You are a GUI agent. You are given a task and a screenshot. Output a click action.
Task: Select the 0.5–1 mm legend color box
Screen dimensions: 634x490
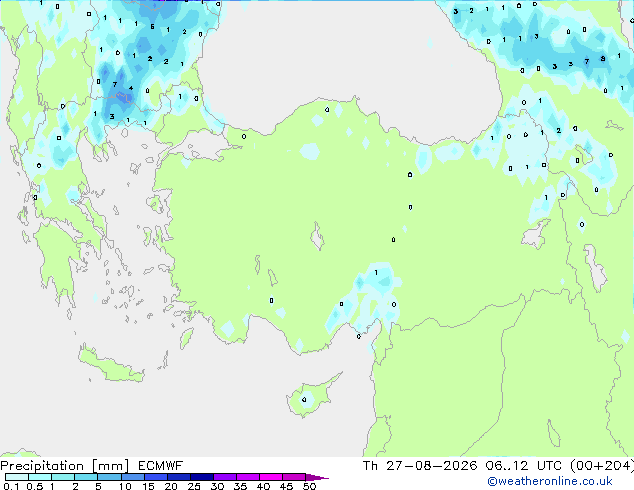pyautogui.click(x=40, y=477)
